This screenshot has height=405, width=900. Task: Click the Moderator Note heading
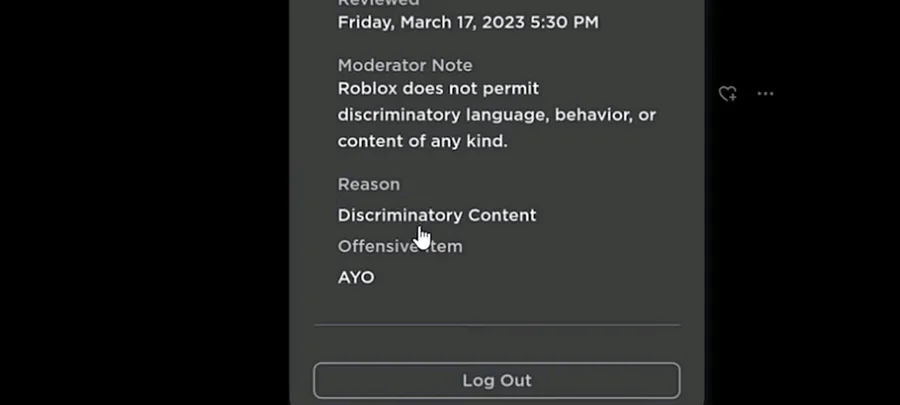coord(405,65)
